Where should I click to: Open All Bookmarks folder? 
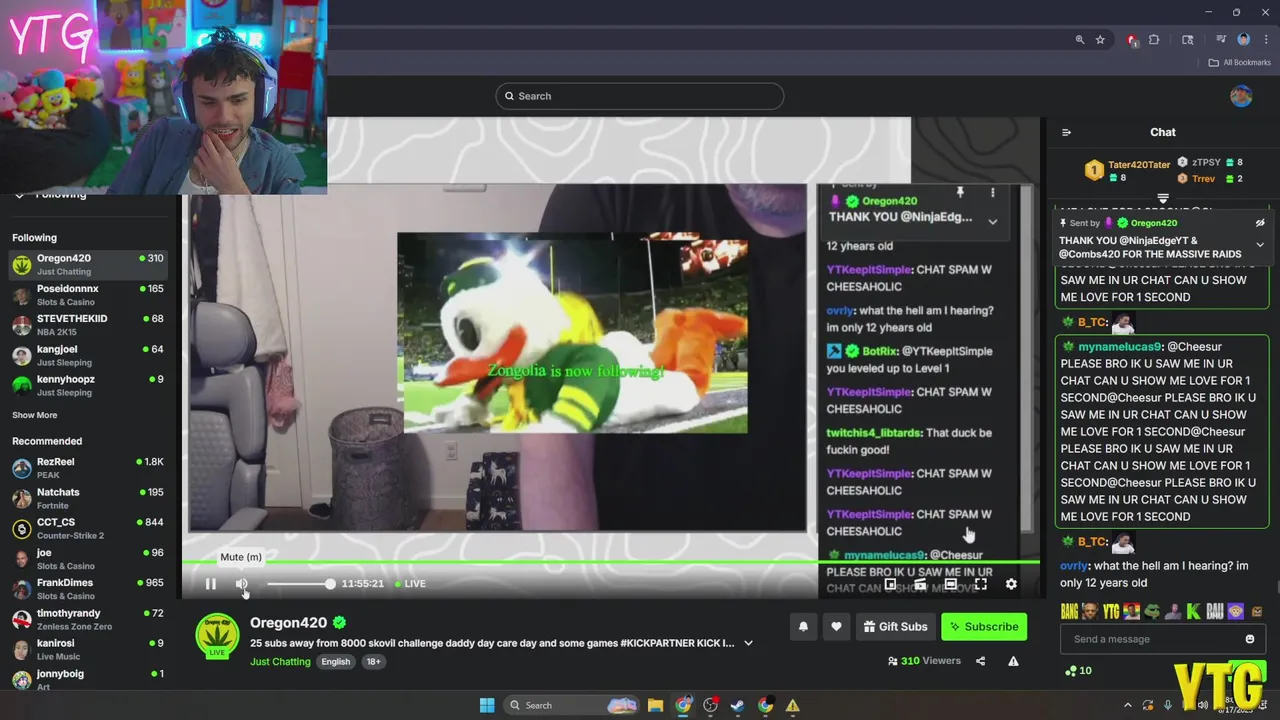pyautogui.click(x=1240, y=62)
